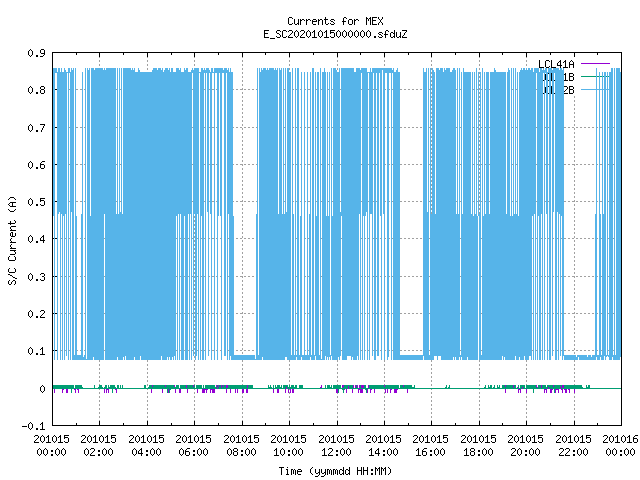Click the y-axis tick label '0.7'
The image size is (640, 480).
[x=36, y=128]
